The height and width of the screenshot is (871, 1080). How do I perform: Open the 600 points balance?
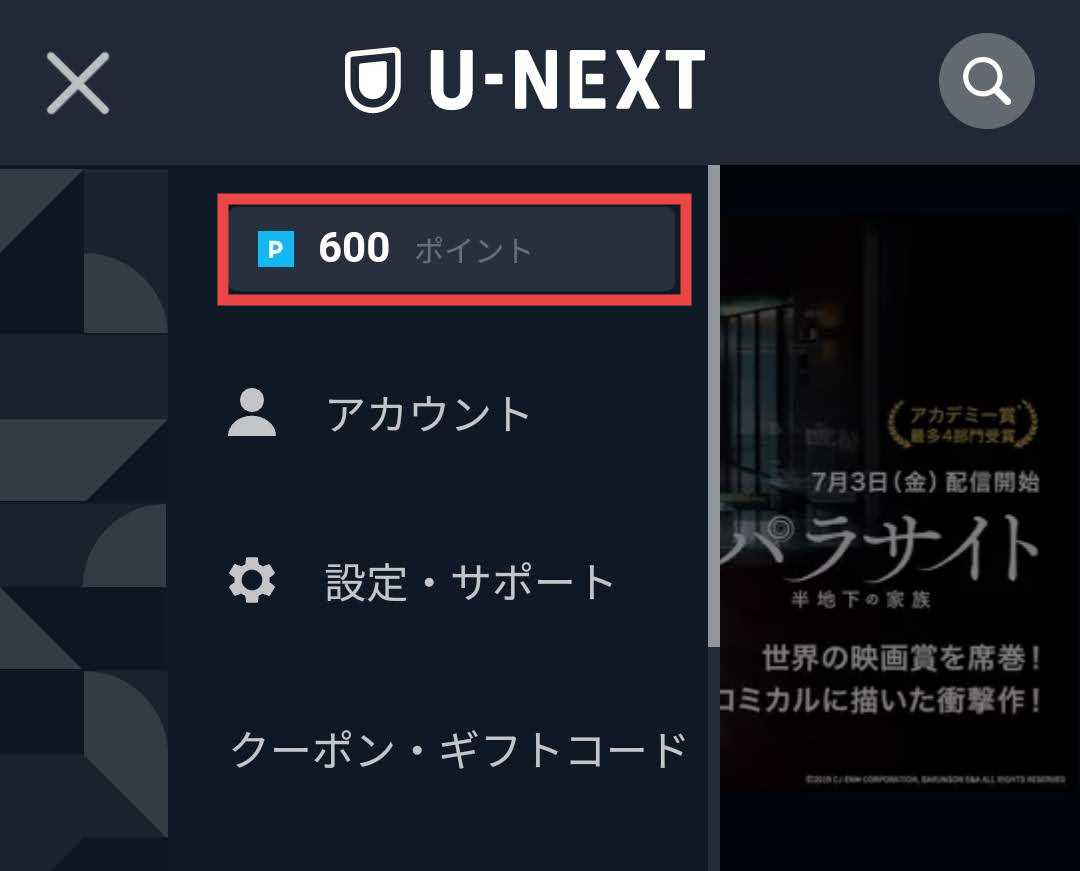click(x=454, y=249)
